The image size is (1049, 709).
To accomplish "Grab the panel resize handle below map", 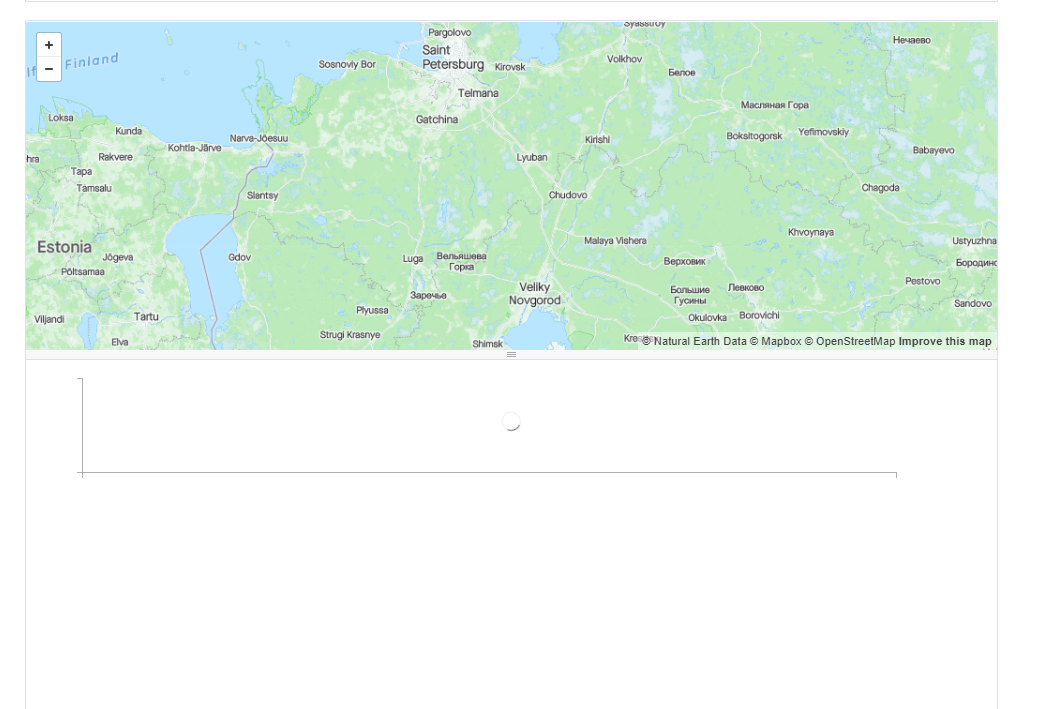I will 511,354.
